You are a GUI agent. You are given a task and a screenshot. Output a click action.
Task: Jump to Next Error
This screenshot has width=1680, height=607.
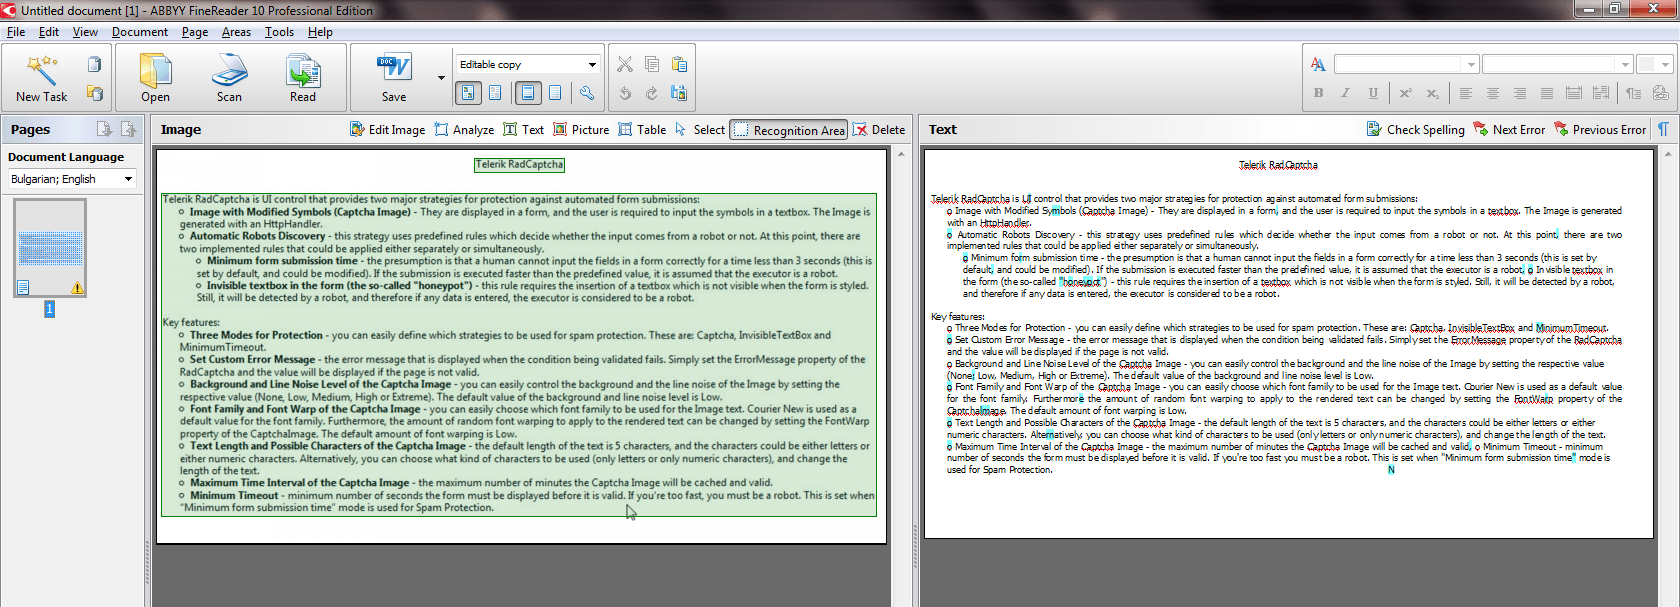pos(1509,130)
